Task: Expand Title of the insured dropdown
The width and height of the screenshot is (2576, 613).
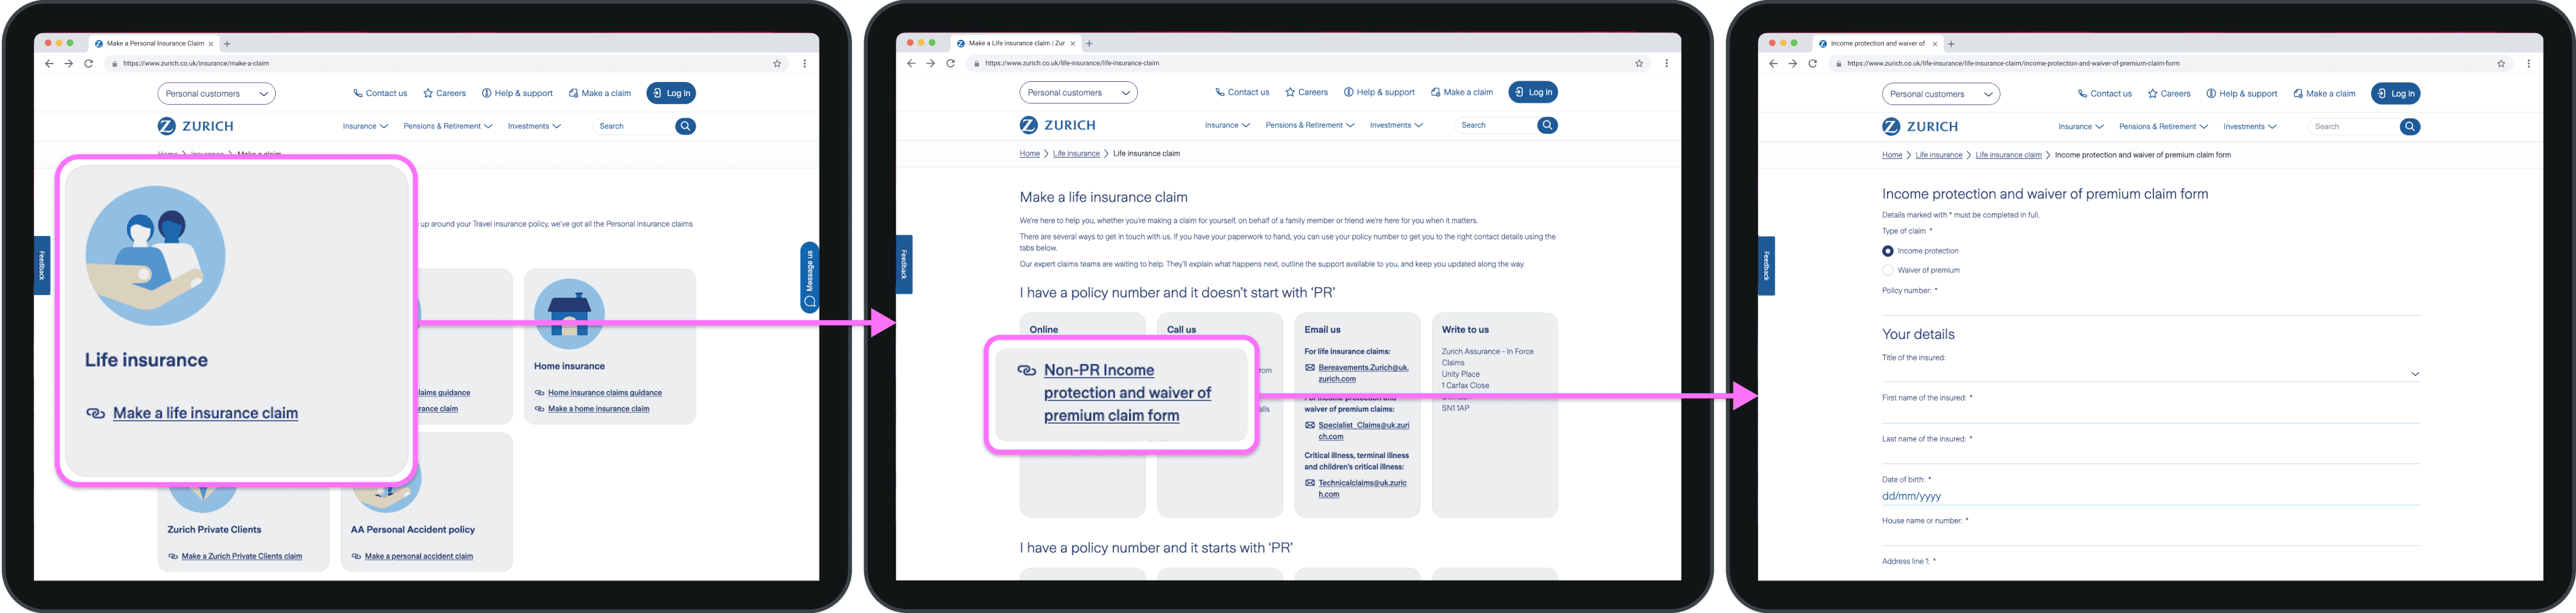Action: (2151, 373)
